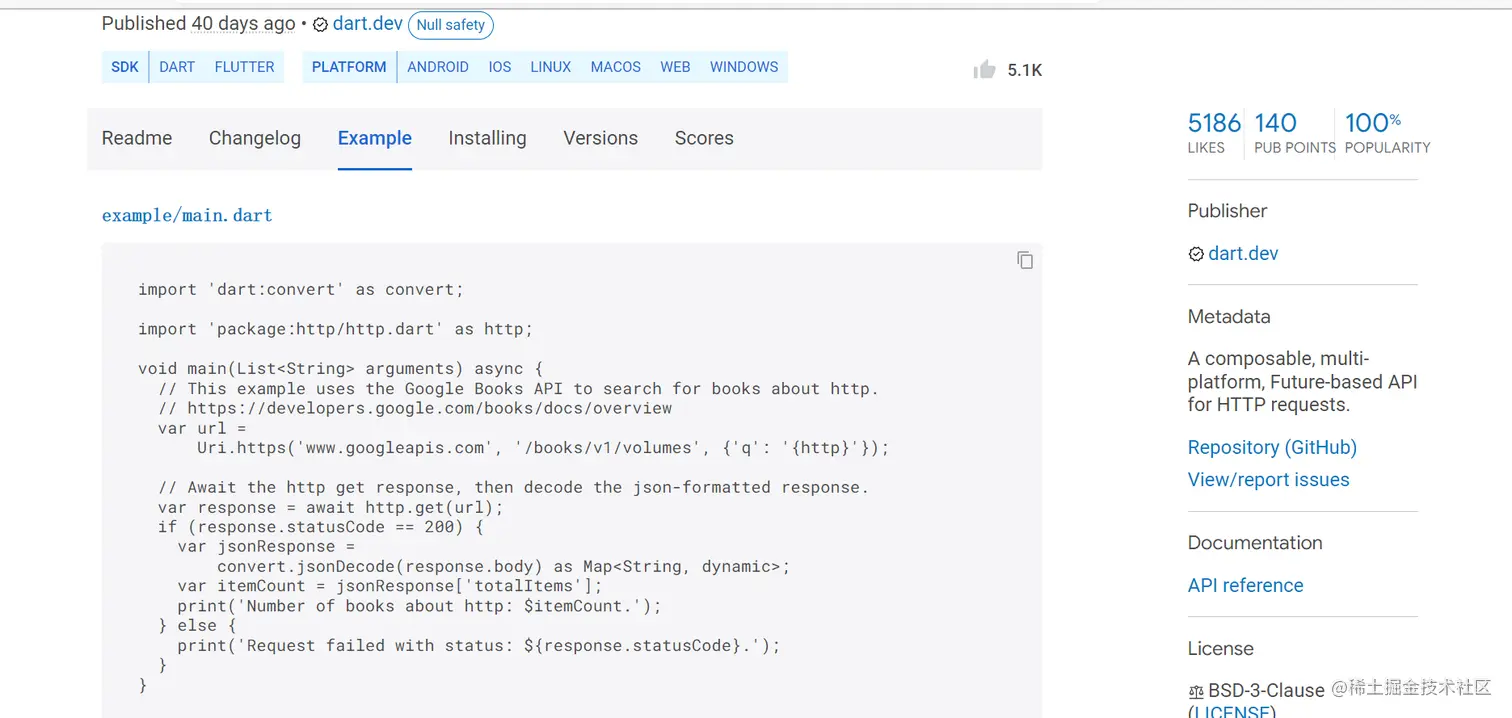Image resolution: width=1512 pixels, height=718 pixels.
Task: Click 'Number of books about http' print line
Action: pos(420,606)
